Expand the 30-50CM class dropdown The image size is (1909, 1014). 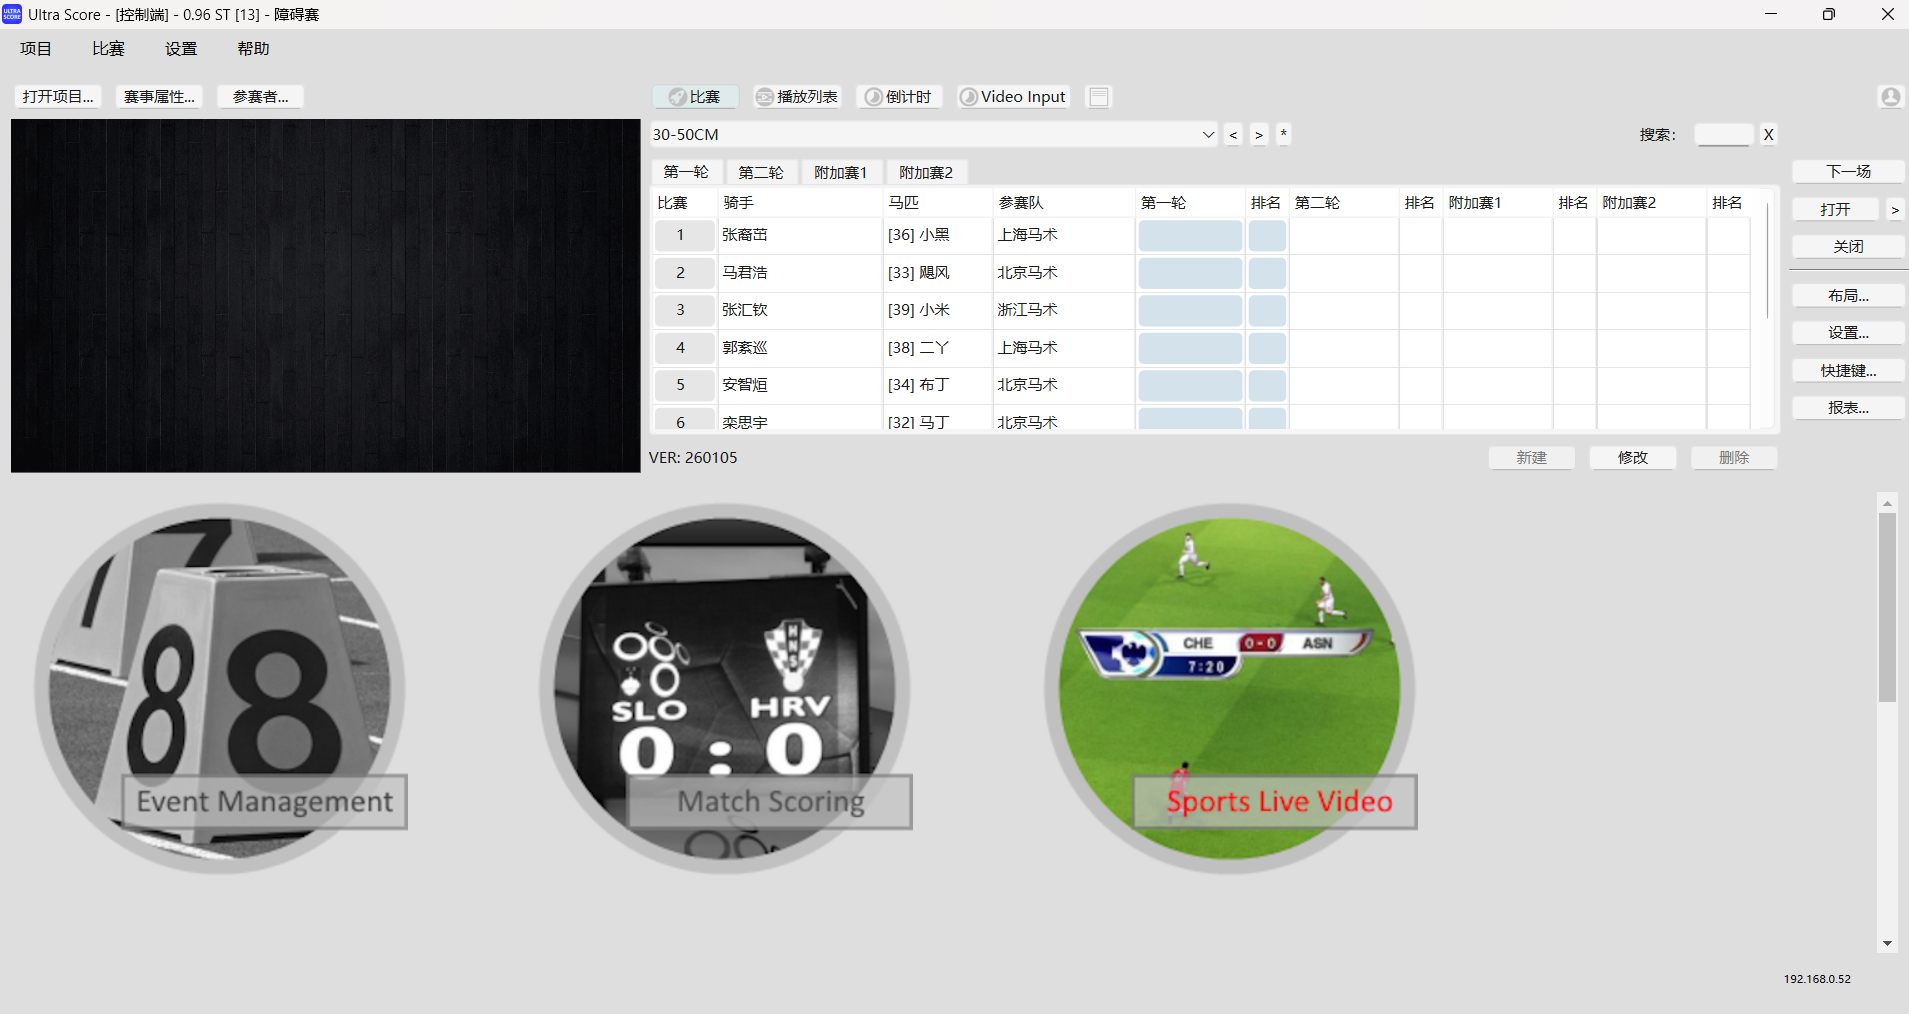(x=1208, y=135)
